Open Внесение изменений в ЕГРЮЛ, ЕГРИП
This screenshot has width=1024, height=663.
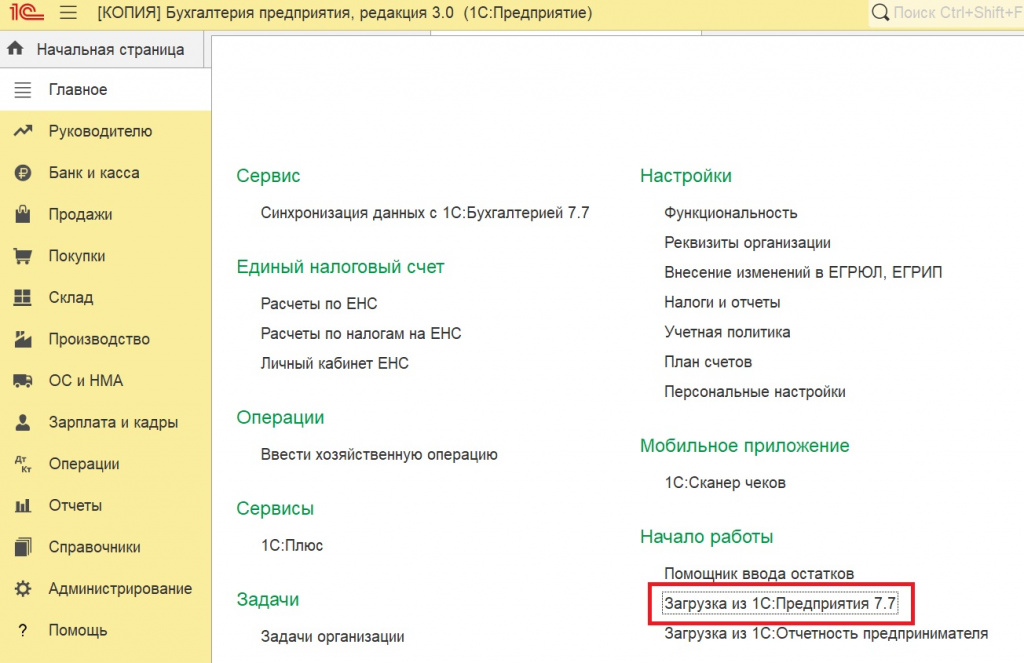click(x=803, y=272)
